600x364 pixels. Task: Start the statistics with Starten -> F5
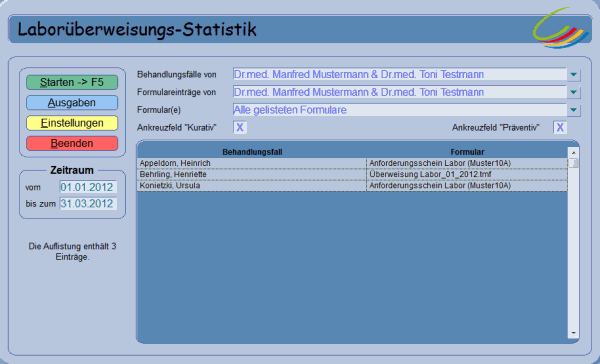click(72, 82)
